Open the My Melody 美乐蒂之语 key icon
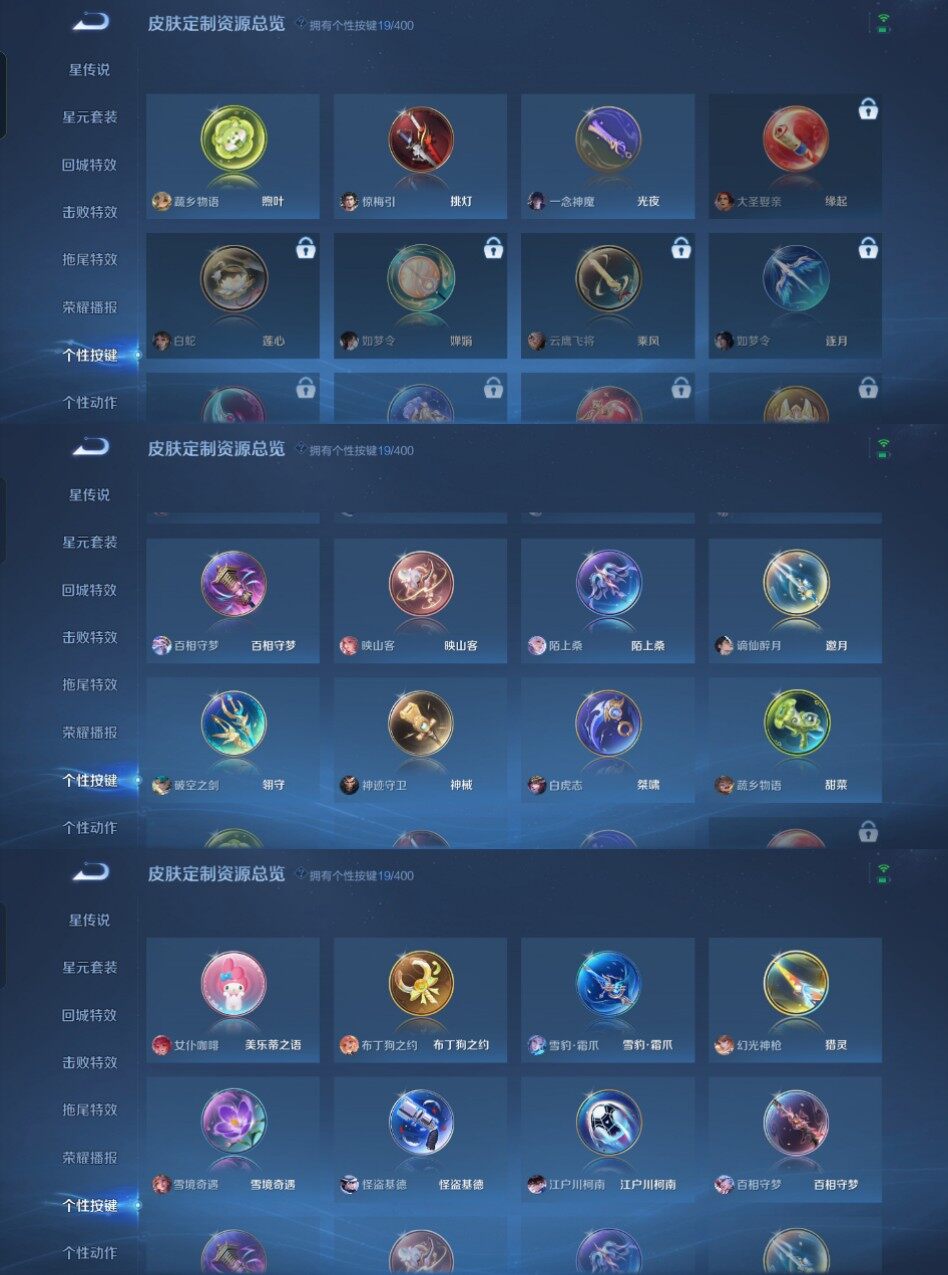This screenshot has width=948, height=1275. tap(233, 984)
